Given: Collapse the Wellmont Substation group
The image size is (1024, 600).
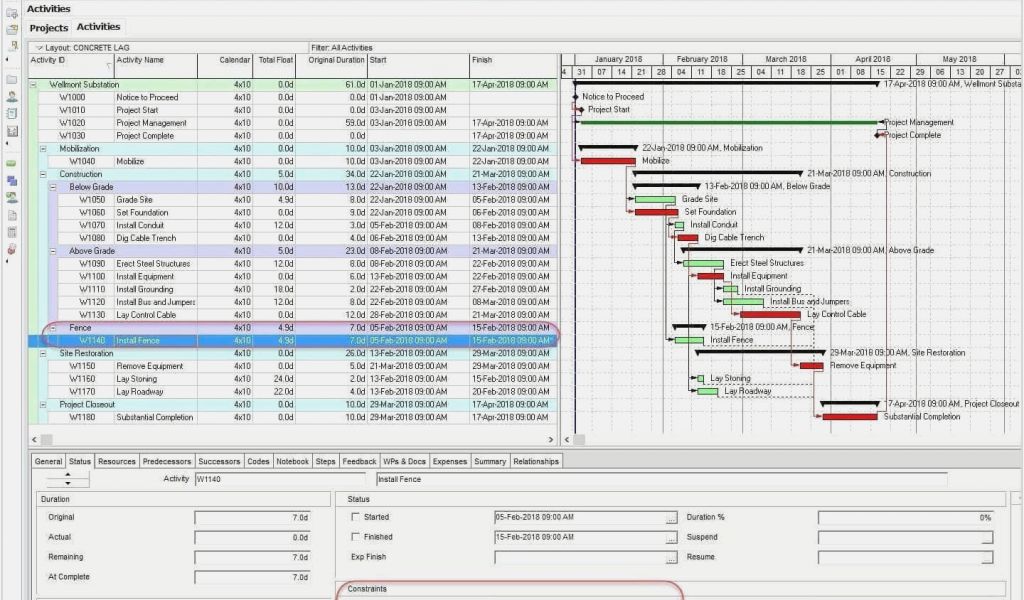Looking at the screenshot, I should [x=34, y=85].
